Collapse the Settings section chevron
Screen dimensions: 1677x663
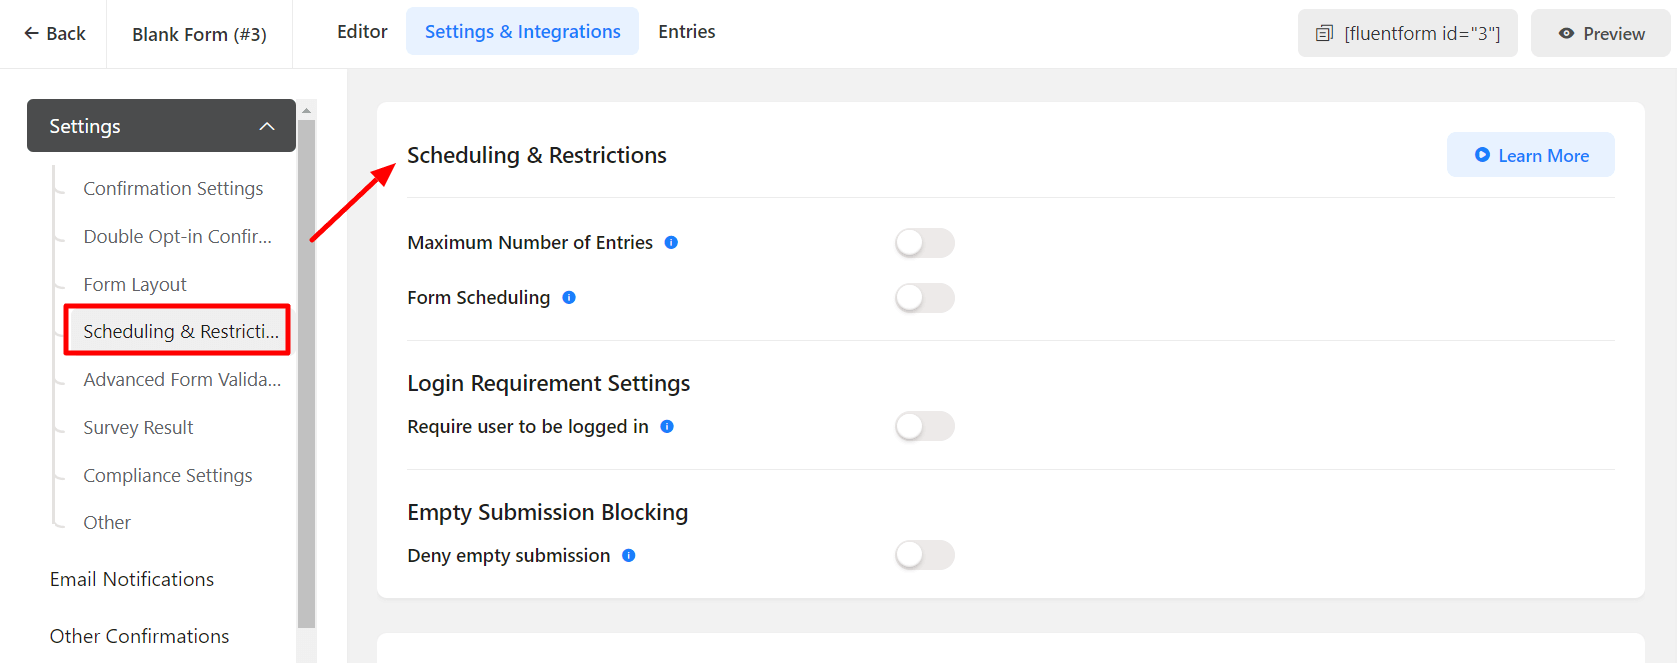click(x=267, y=126)
